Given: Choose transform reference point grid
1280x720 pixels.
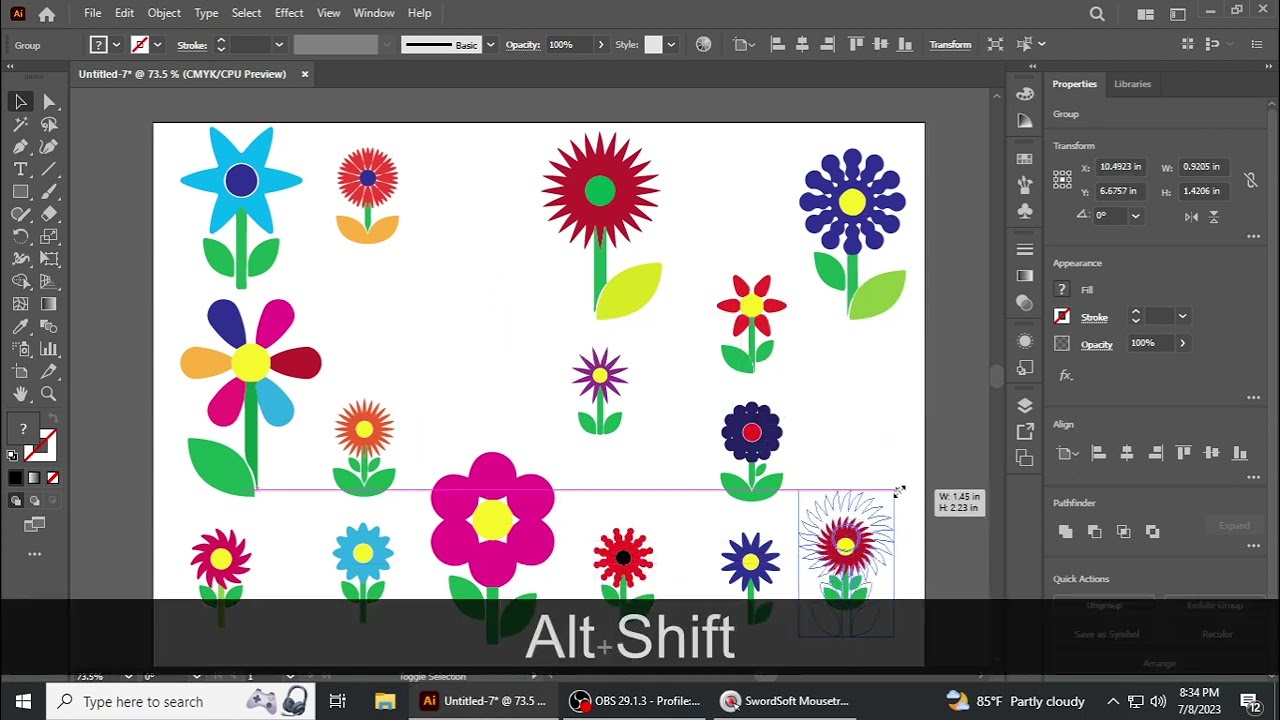Looking at the screenshot, I should coord(1062,179).
